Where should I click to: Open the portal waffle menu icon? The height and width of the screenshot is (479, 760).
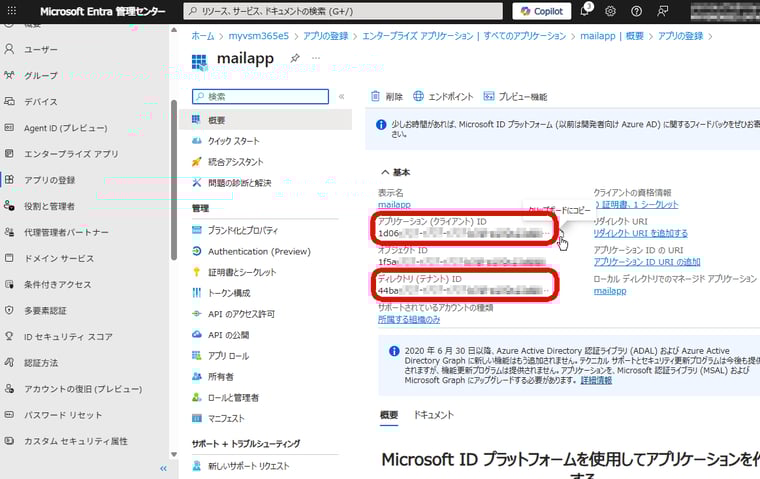12,11
